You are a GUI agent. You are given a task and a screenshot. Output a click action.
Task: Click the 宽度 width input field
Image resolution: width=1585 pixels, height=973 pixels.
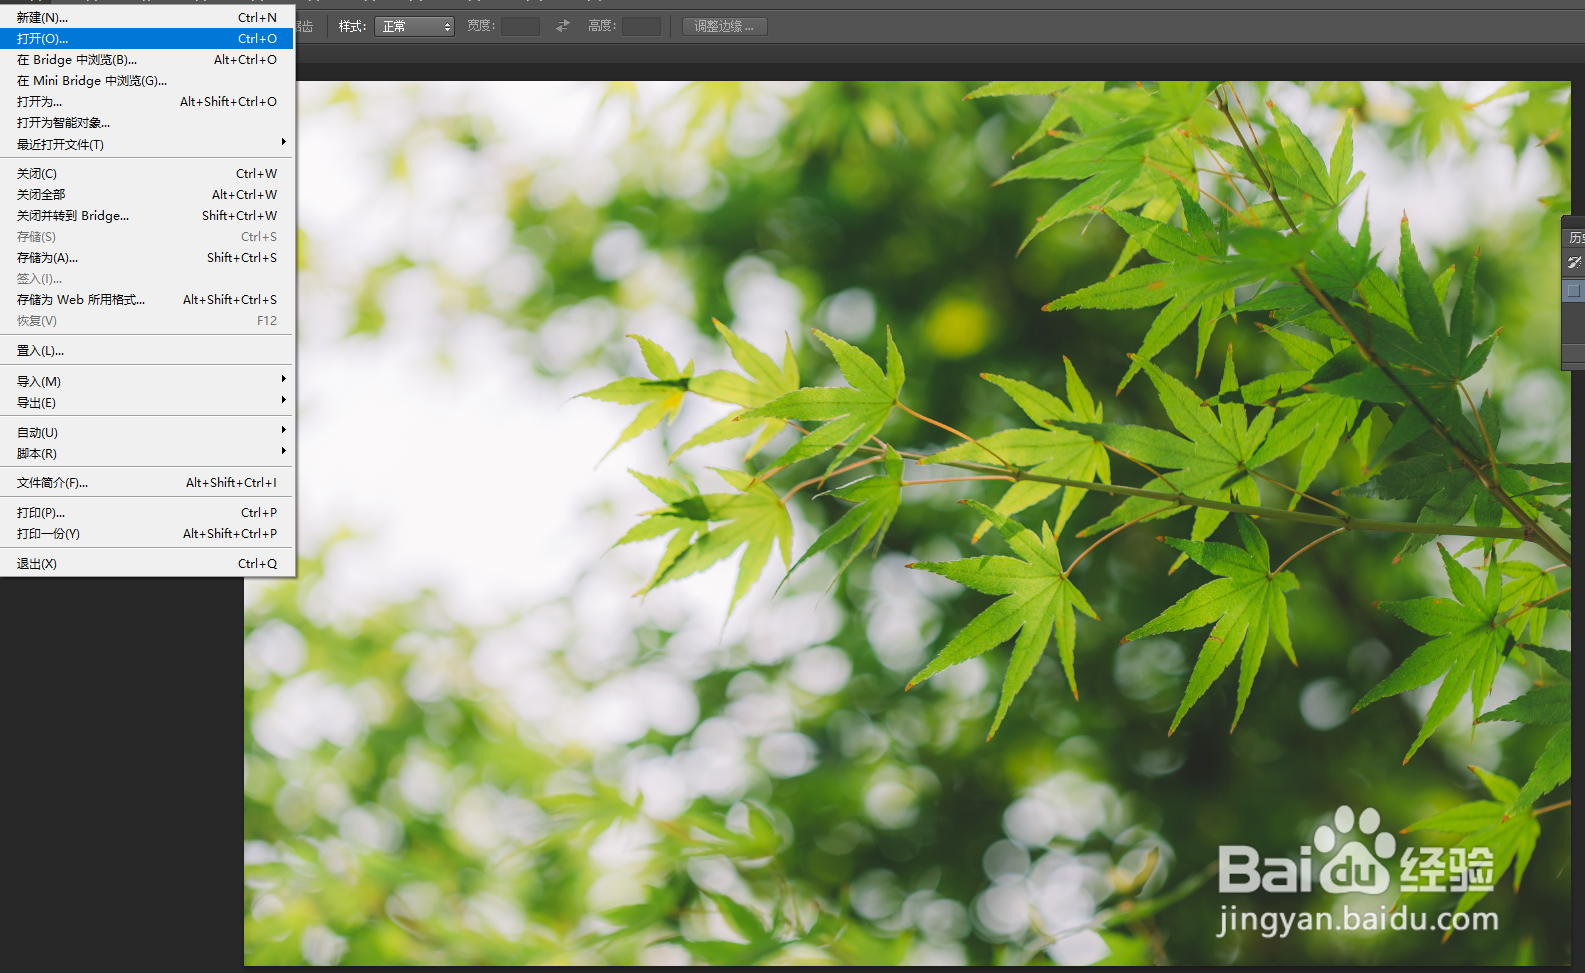520,26
